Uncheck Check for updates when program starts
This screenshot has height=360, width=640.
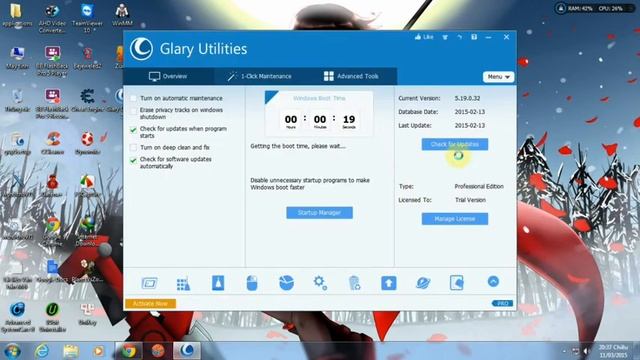pos(133,129)
